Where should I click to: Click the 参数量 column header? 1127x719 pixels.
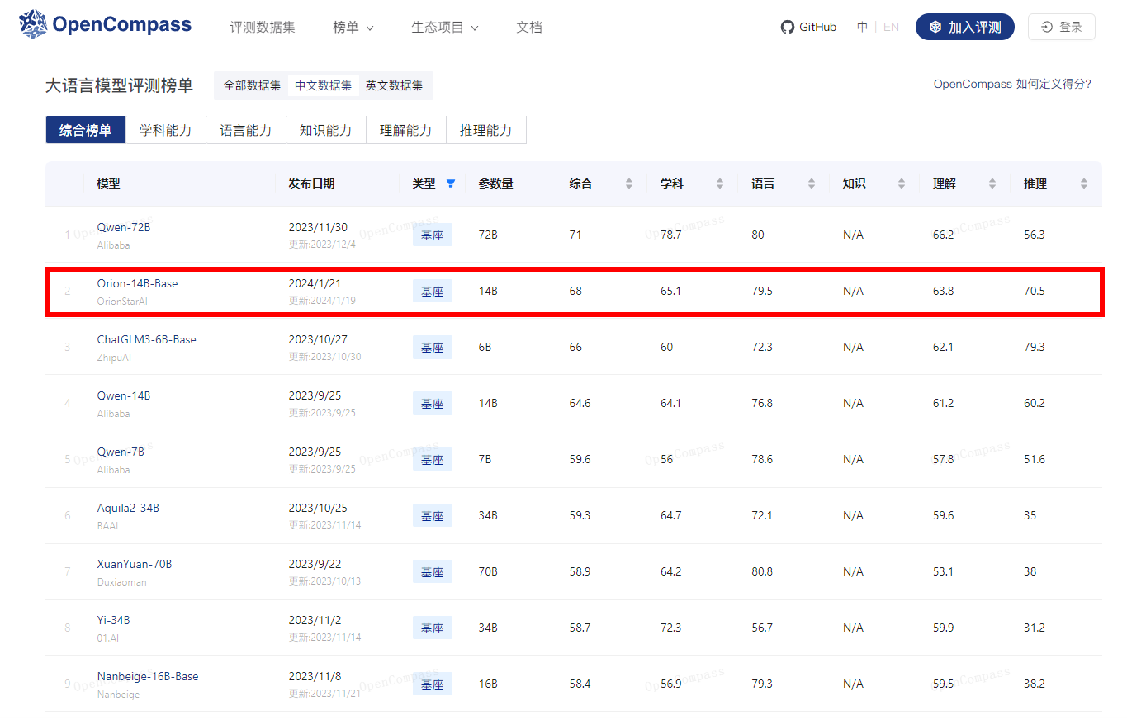point(496,183)
